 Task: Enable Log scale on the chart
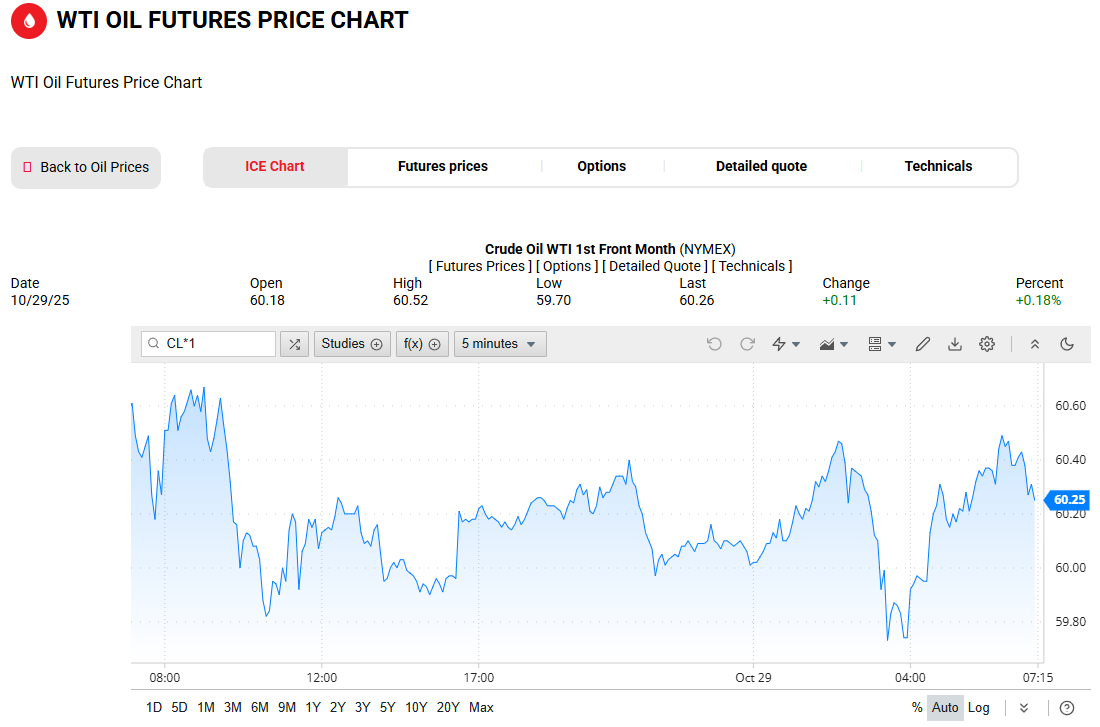[x=979, y=708]
